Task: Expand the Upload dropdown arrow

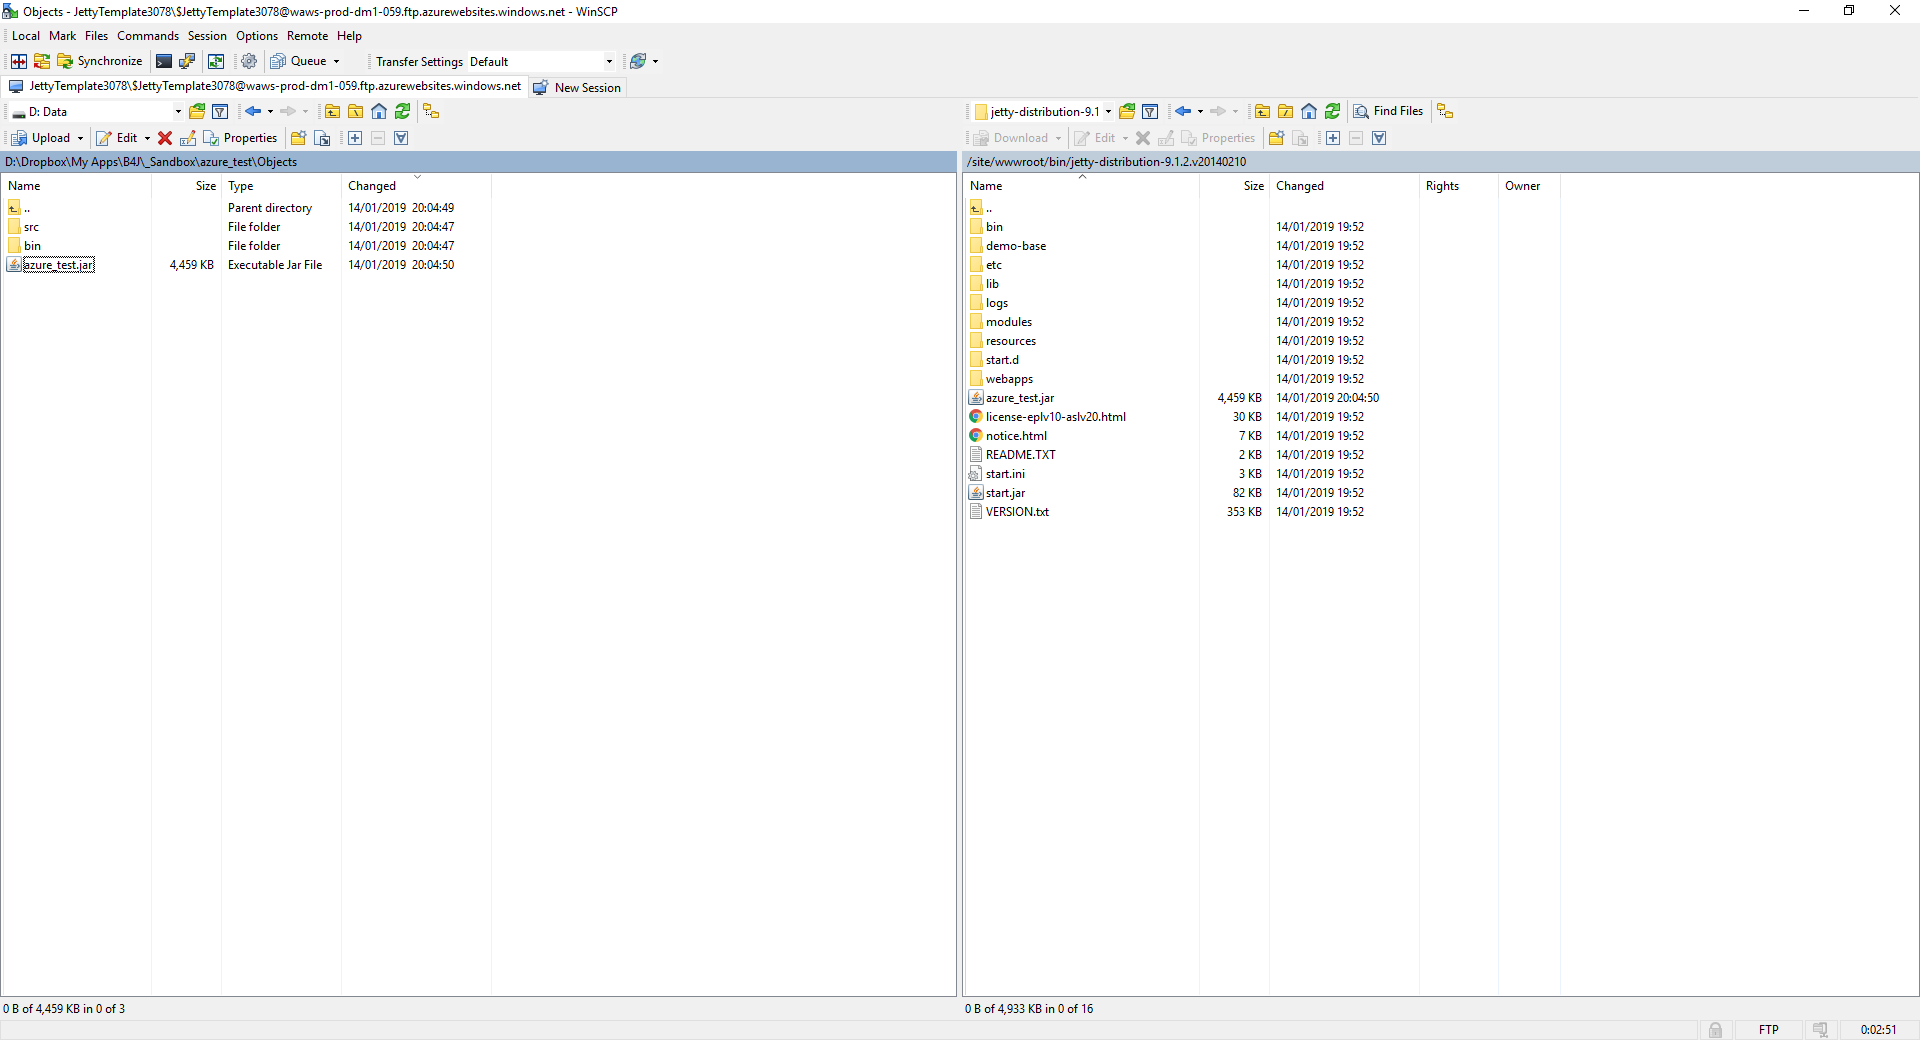Action: tap(80, 138)
